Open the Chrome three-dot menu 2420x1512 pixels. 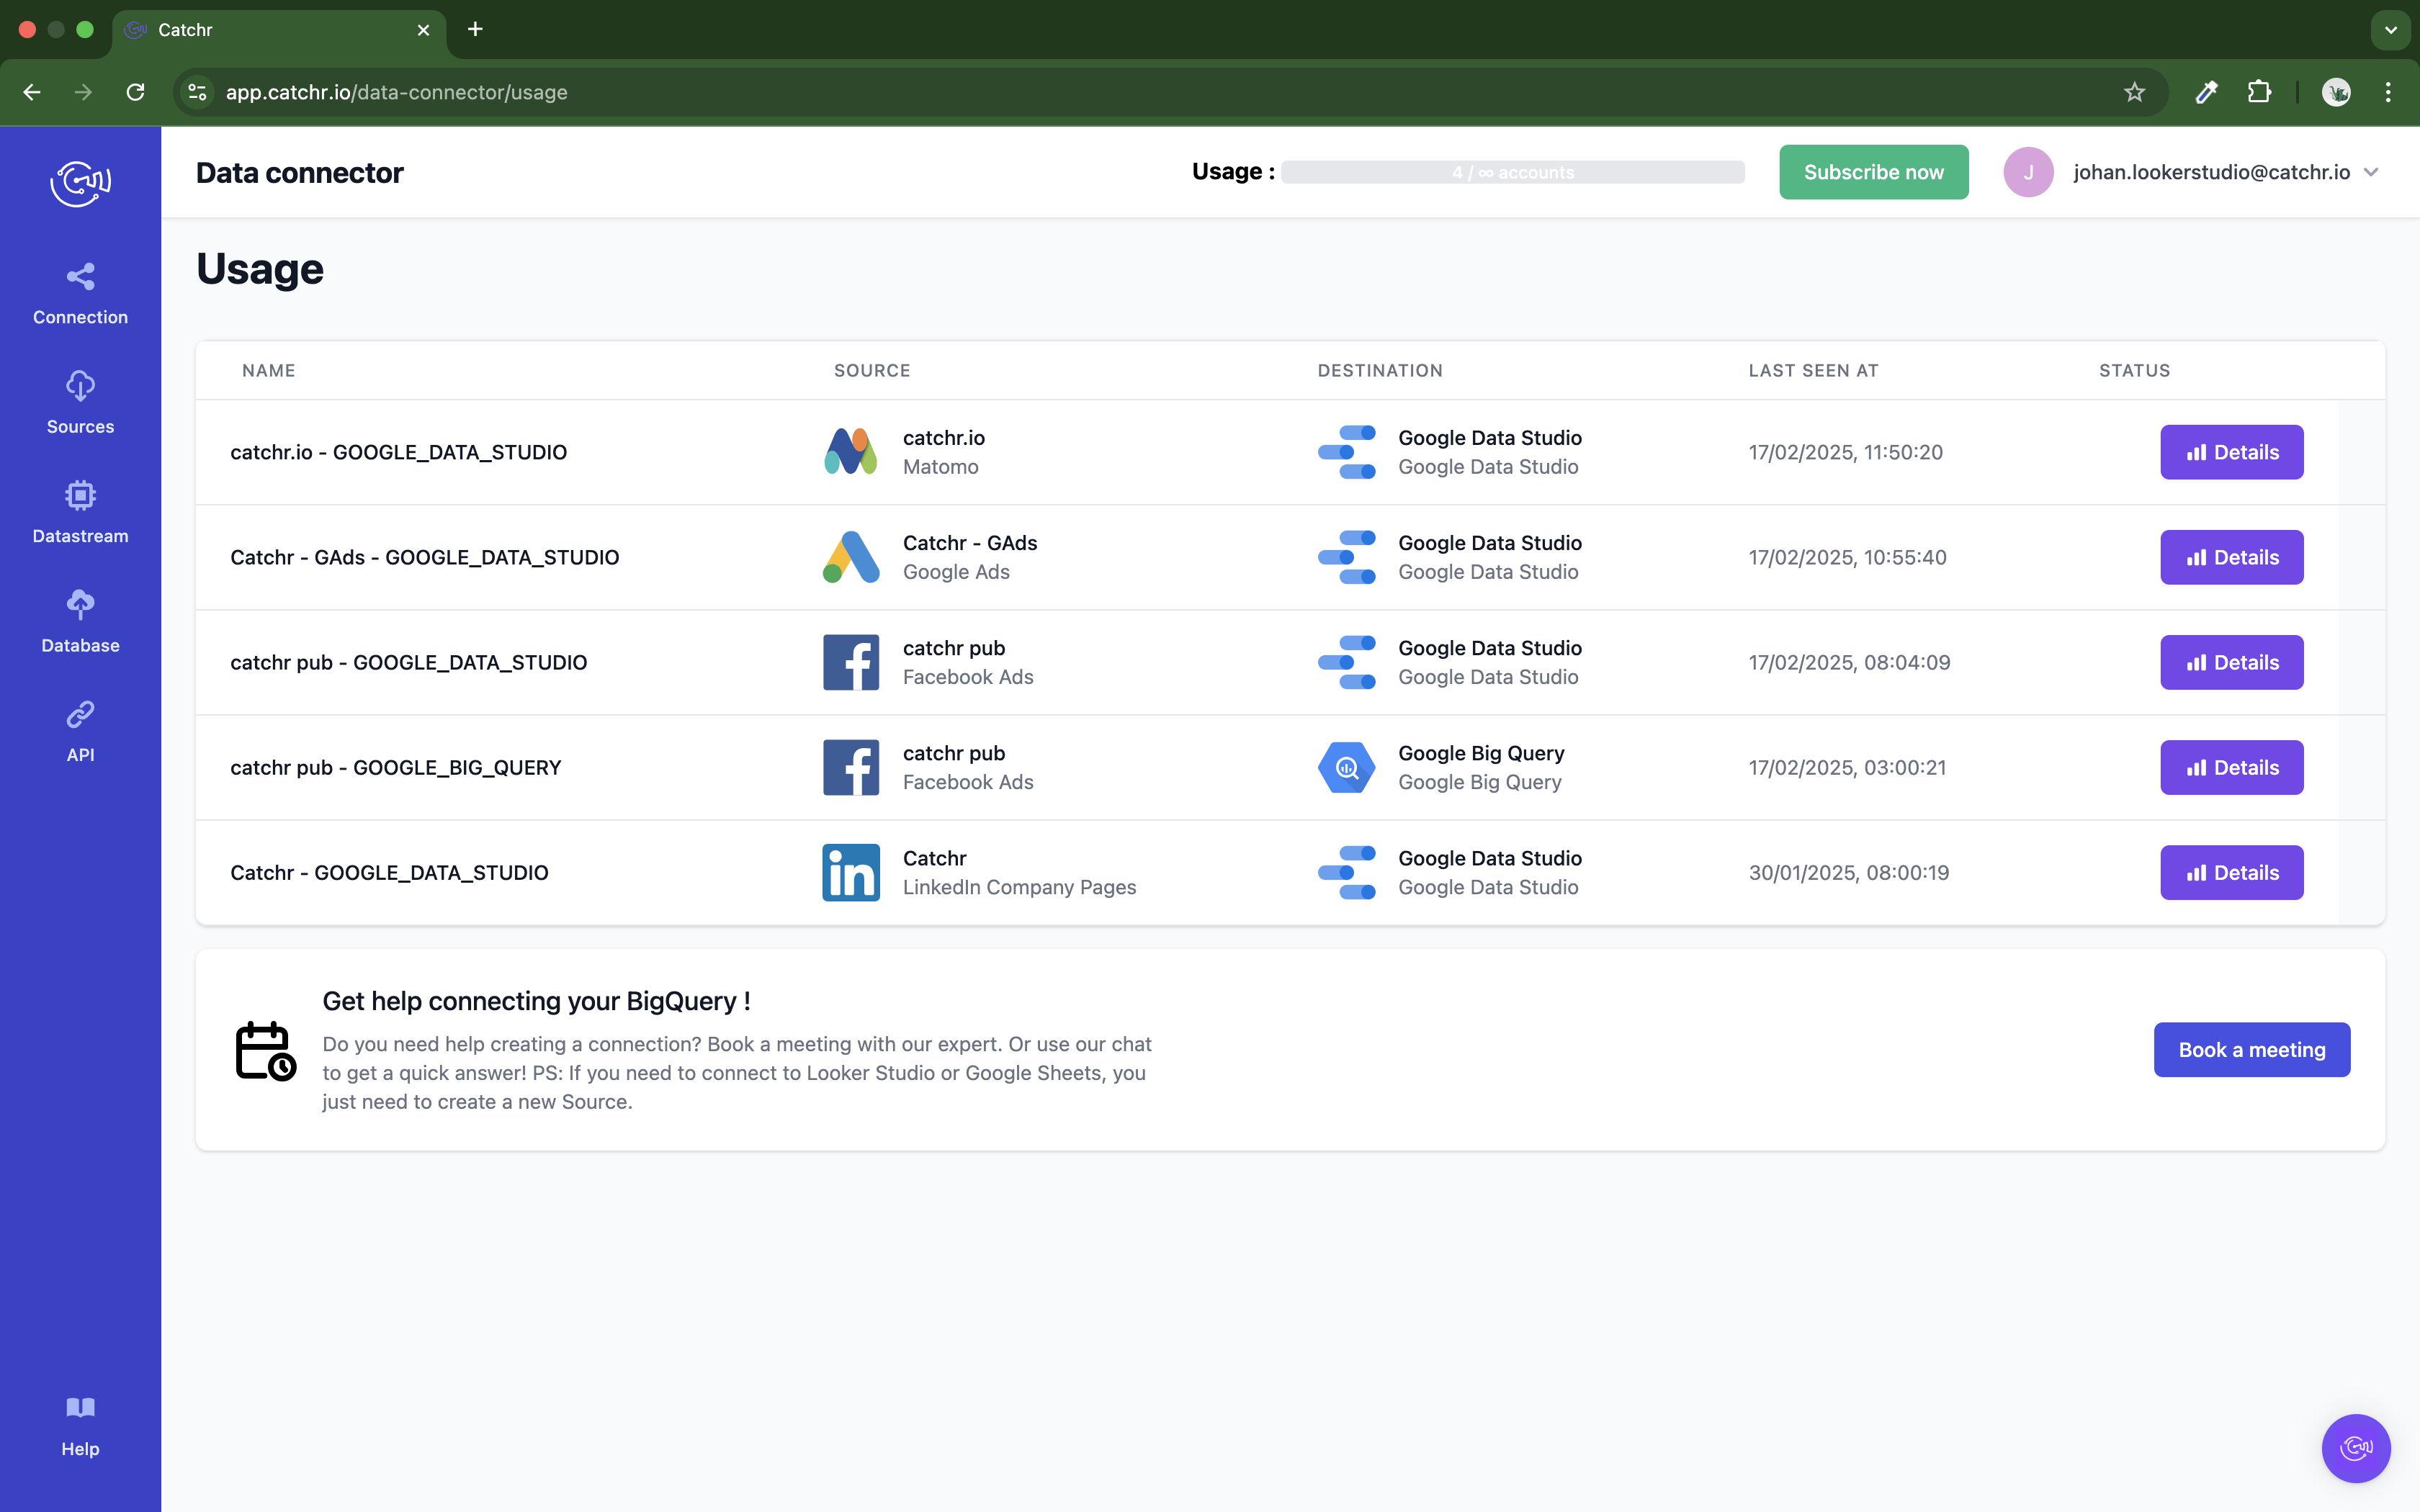click(2388, 92)
